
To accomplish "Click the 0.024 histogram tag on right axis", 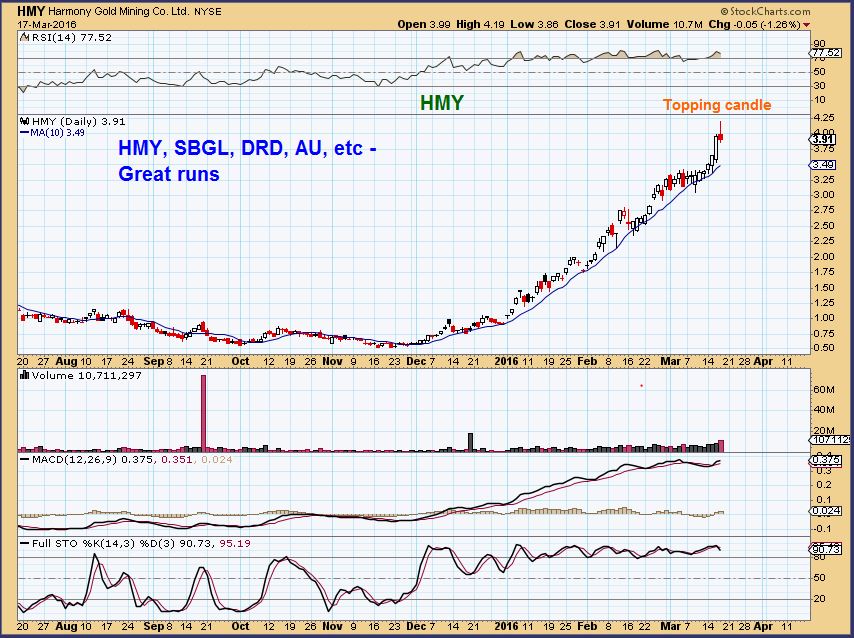I will 825,511.
